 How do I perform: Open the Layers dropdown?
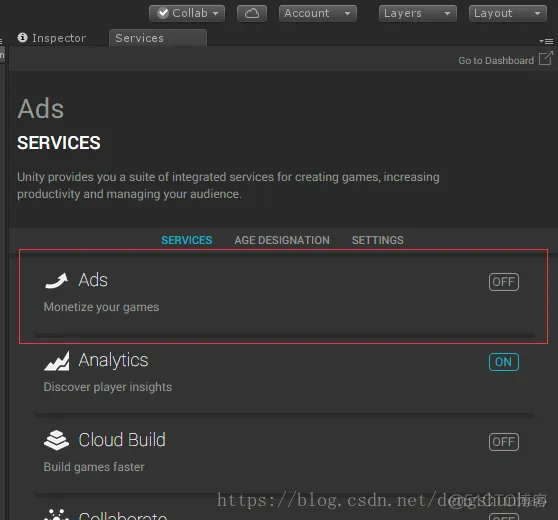click(x=418, y=14)
